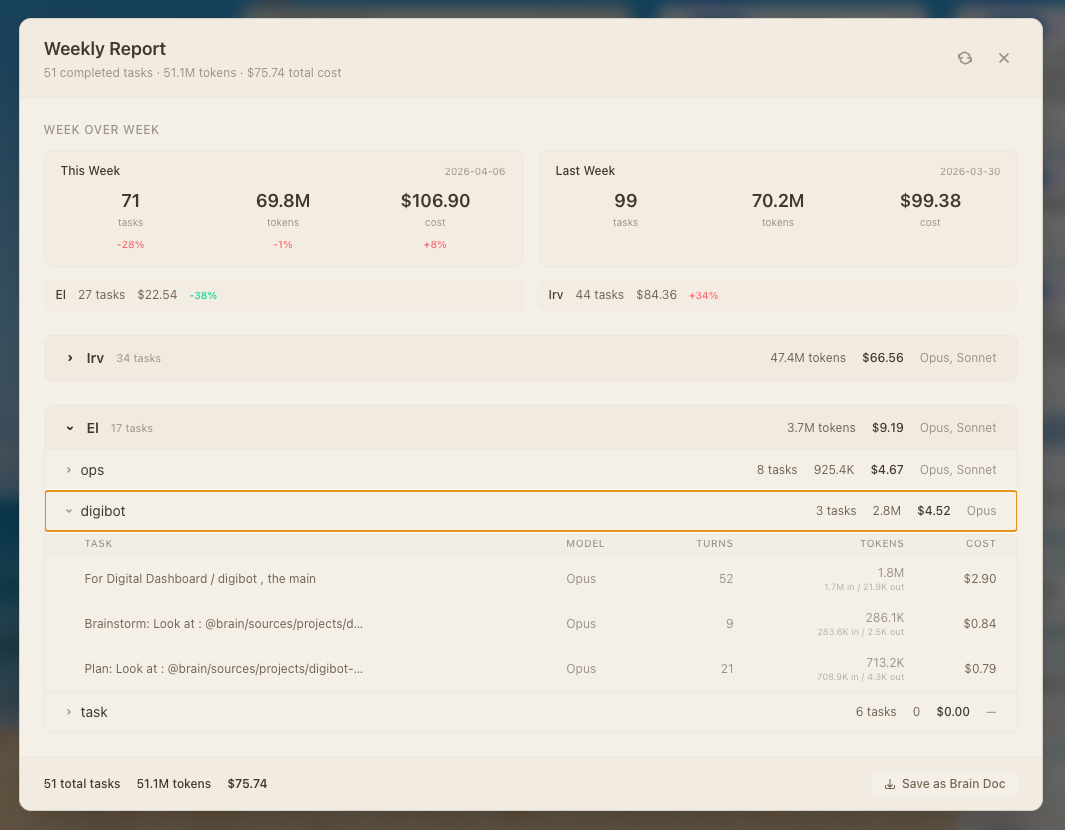Click the TASK column header

pos(98,543)
